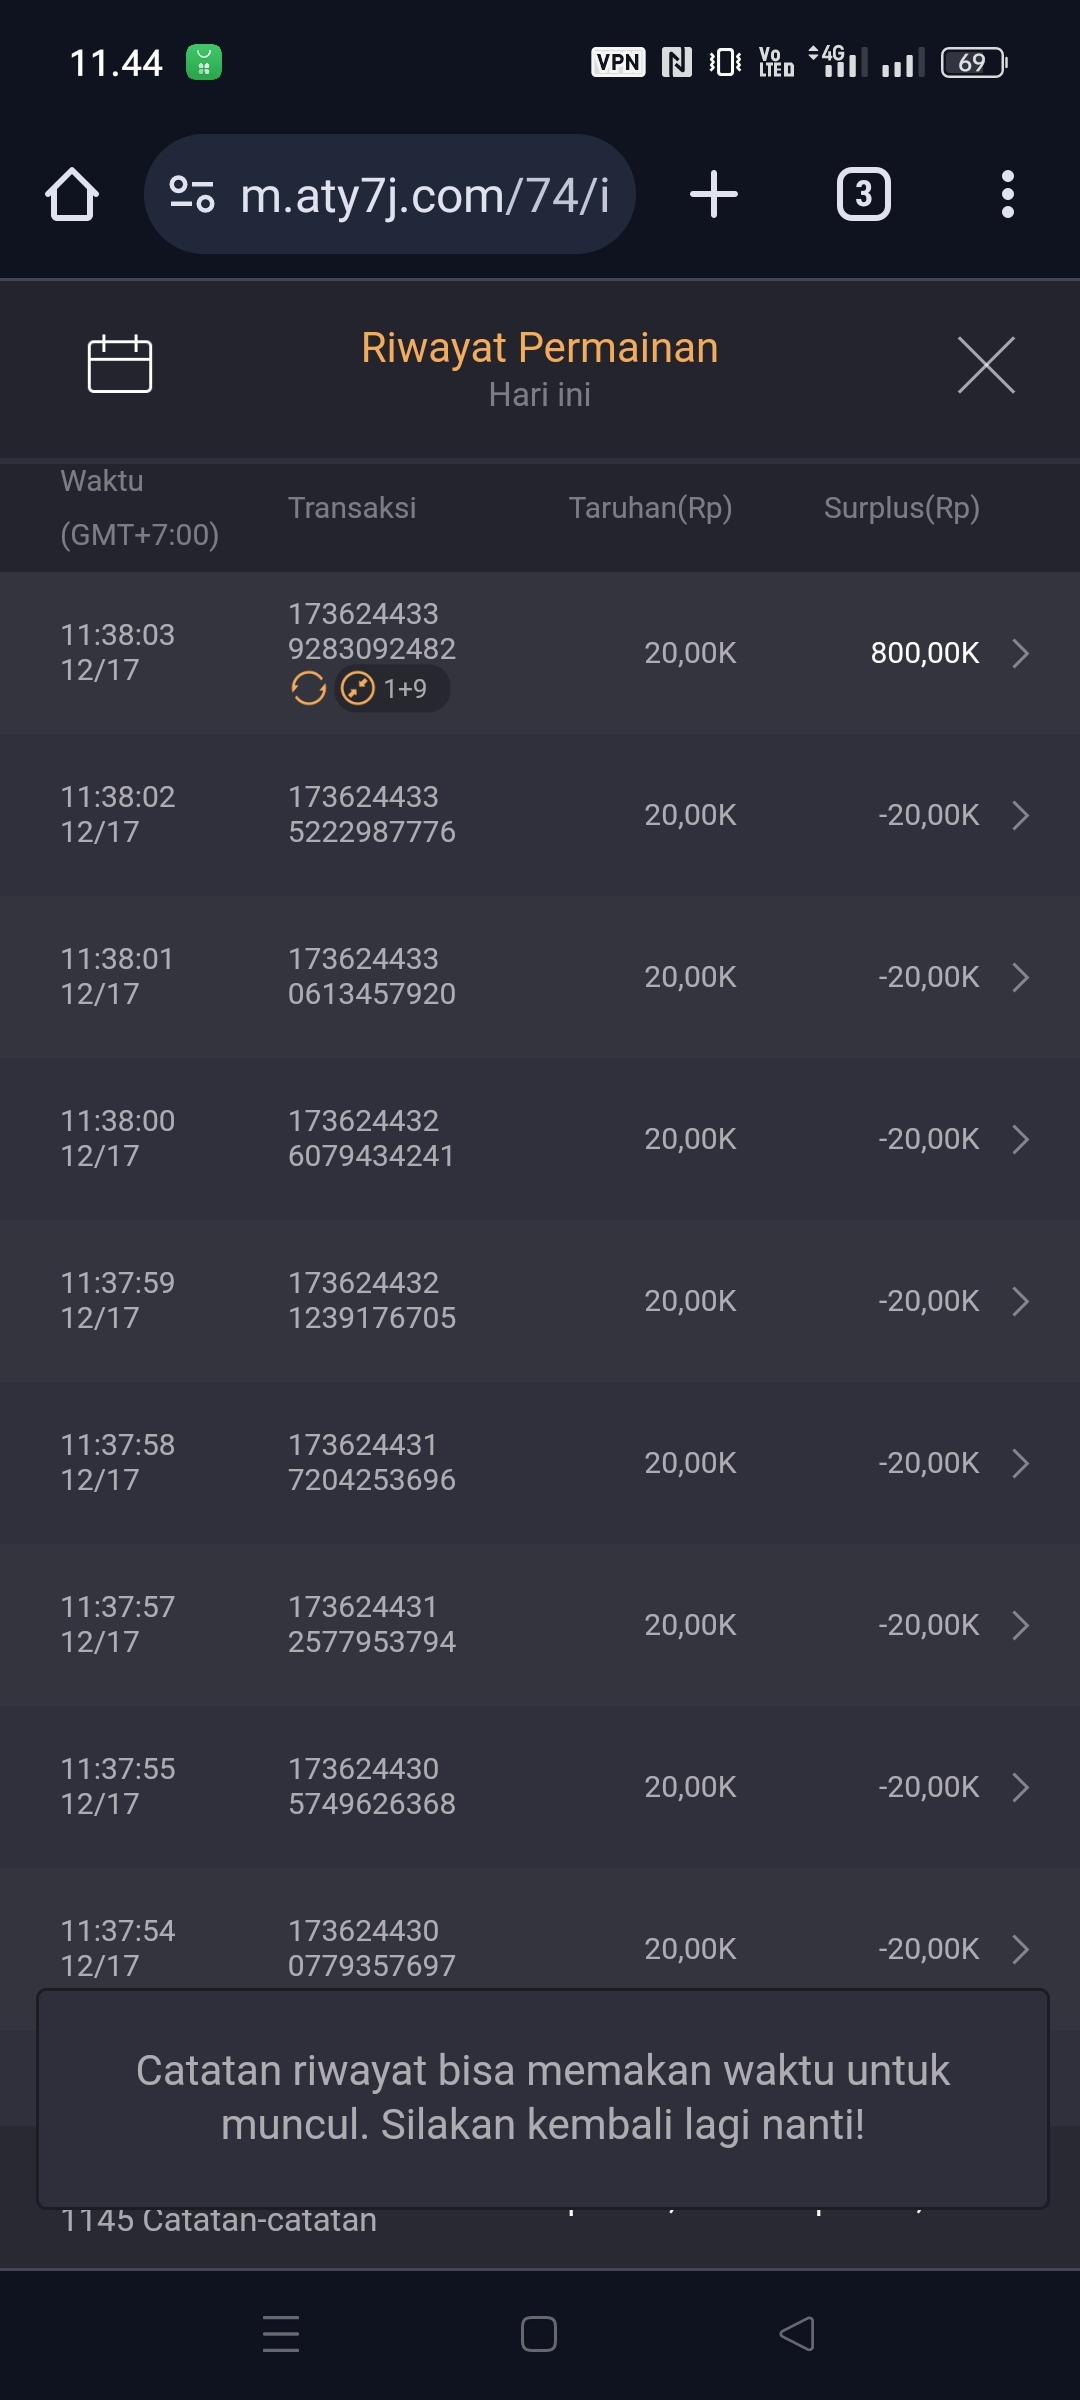Screen dimensions: 1080x2400
Task: Open the calendar date filter icon
Action: click(119, 364)
